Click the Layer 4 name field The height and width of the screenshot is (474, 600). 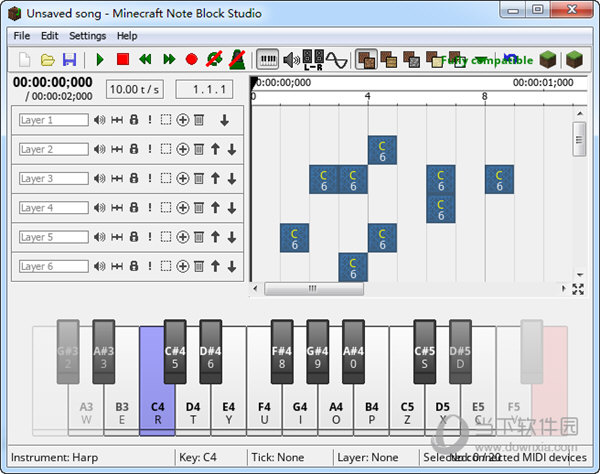pyautogui.click(x=54, y=208)
